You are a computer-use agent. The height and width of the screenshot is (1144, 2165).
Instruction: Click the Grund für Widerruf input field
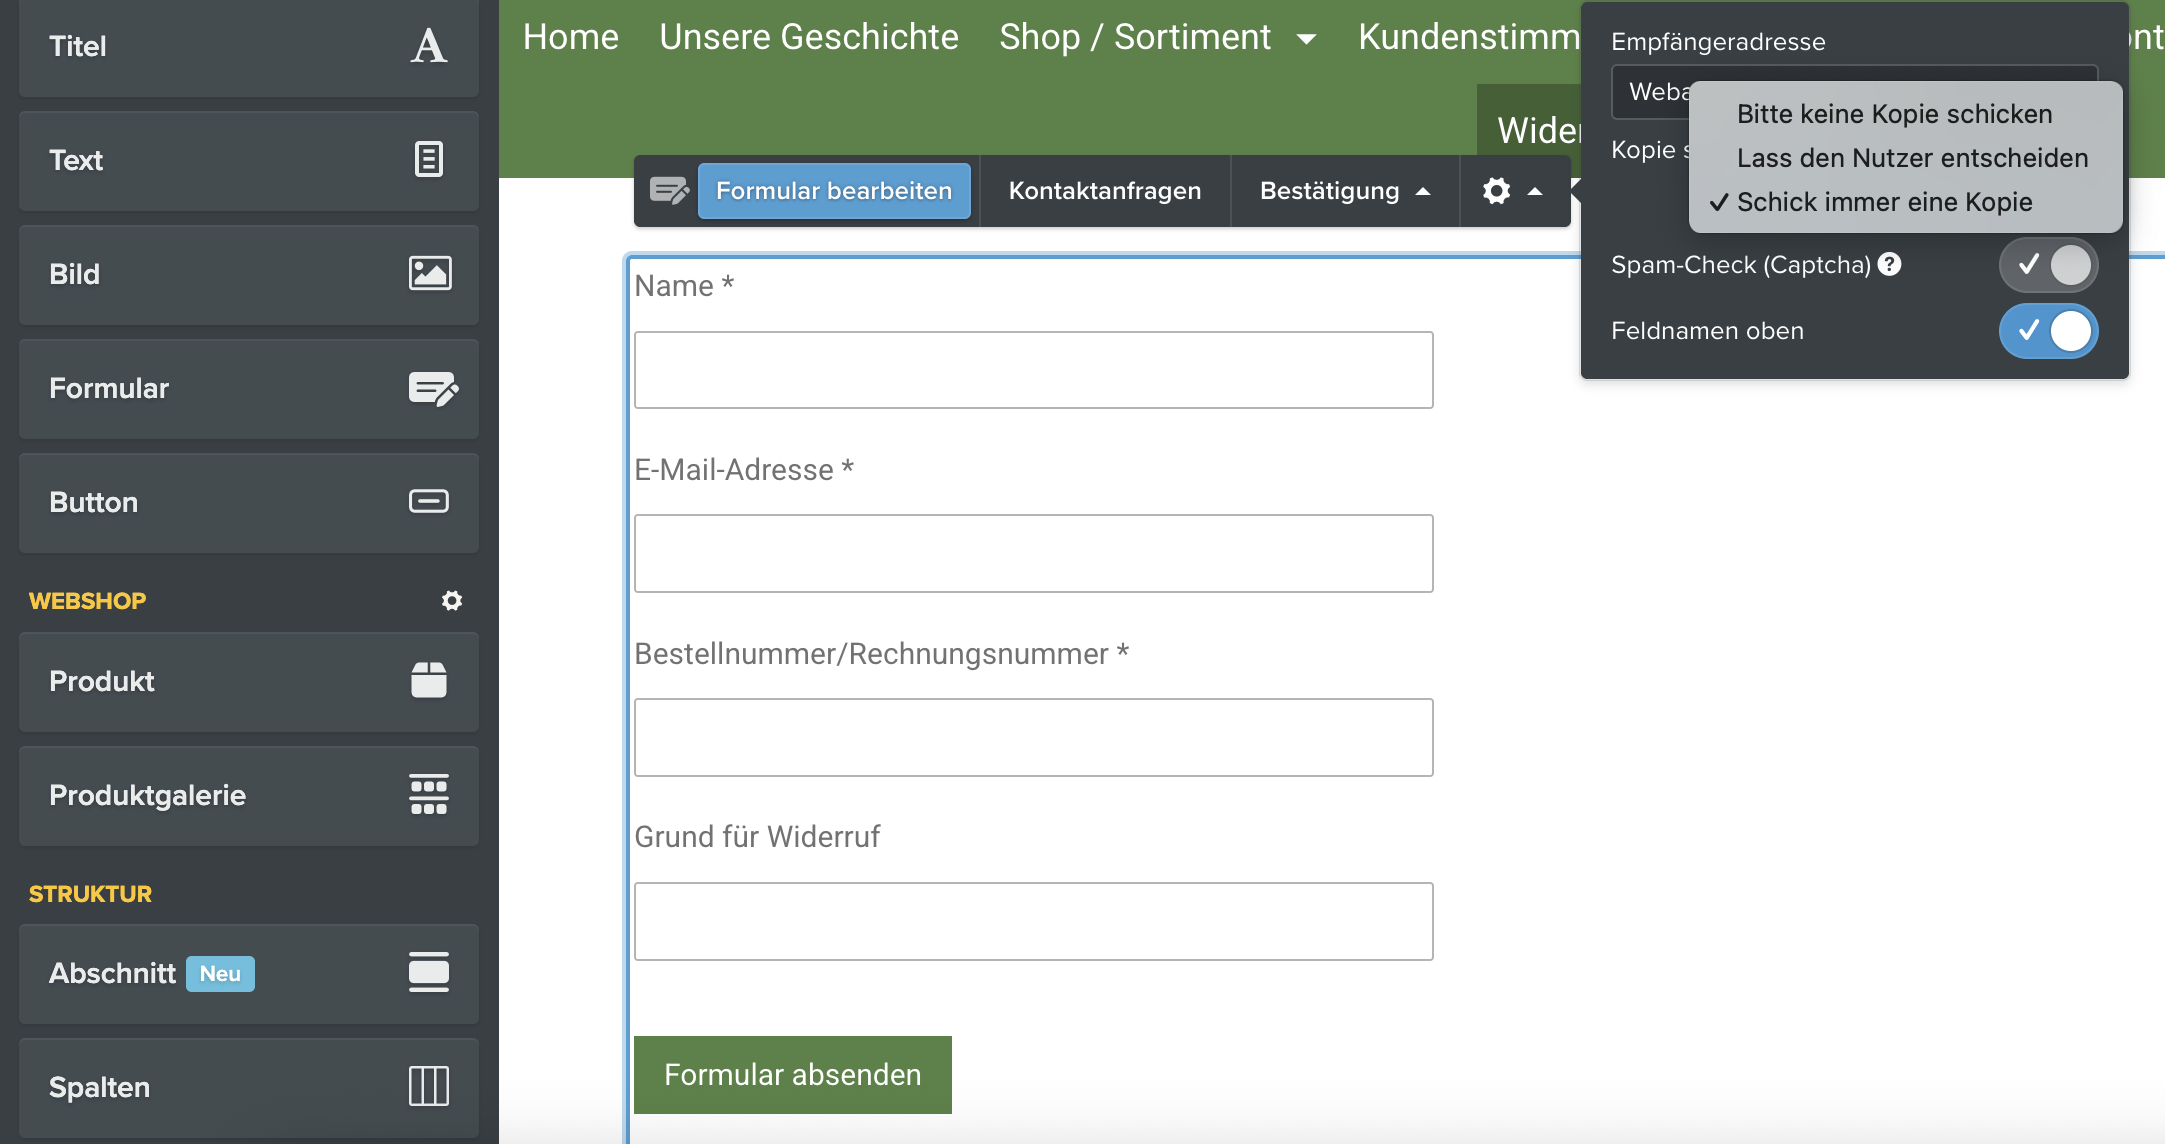click(1034, 921)
